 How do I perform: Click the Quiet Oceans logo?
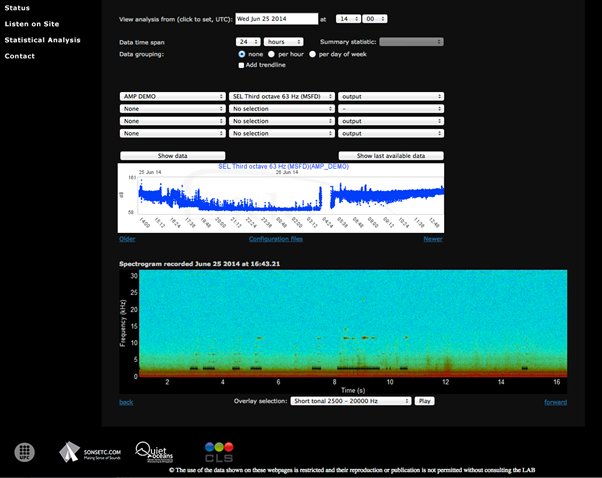(156, 451)
